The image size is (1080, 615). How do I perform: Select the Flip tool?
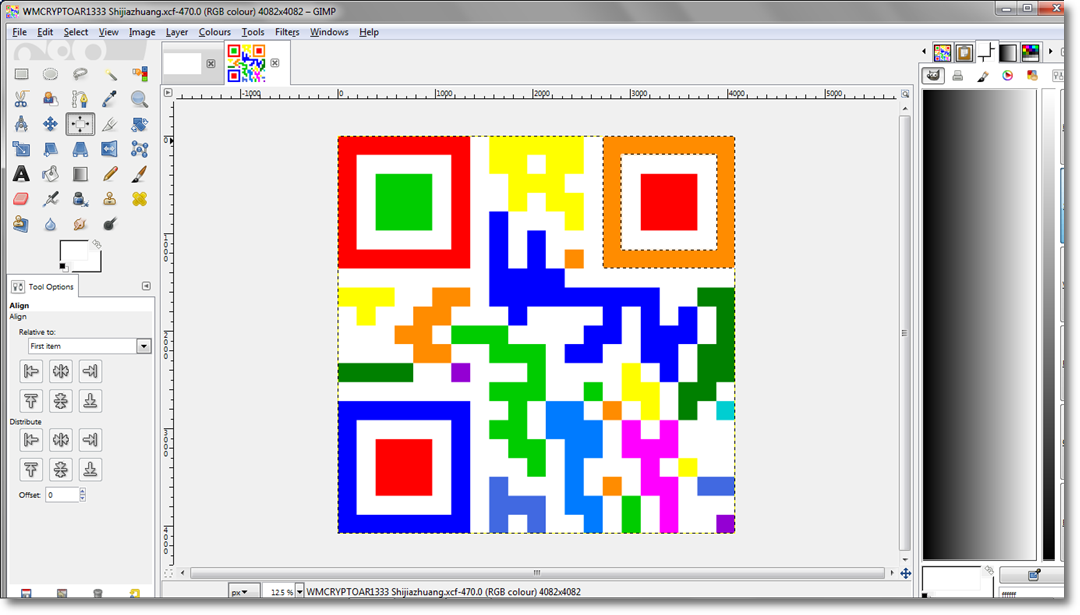[x=110, y=149]
